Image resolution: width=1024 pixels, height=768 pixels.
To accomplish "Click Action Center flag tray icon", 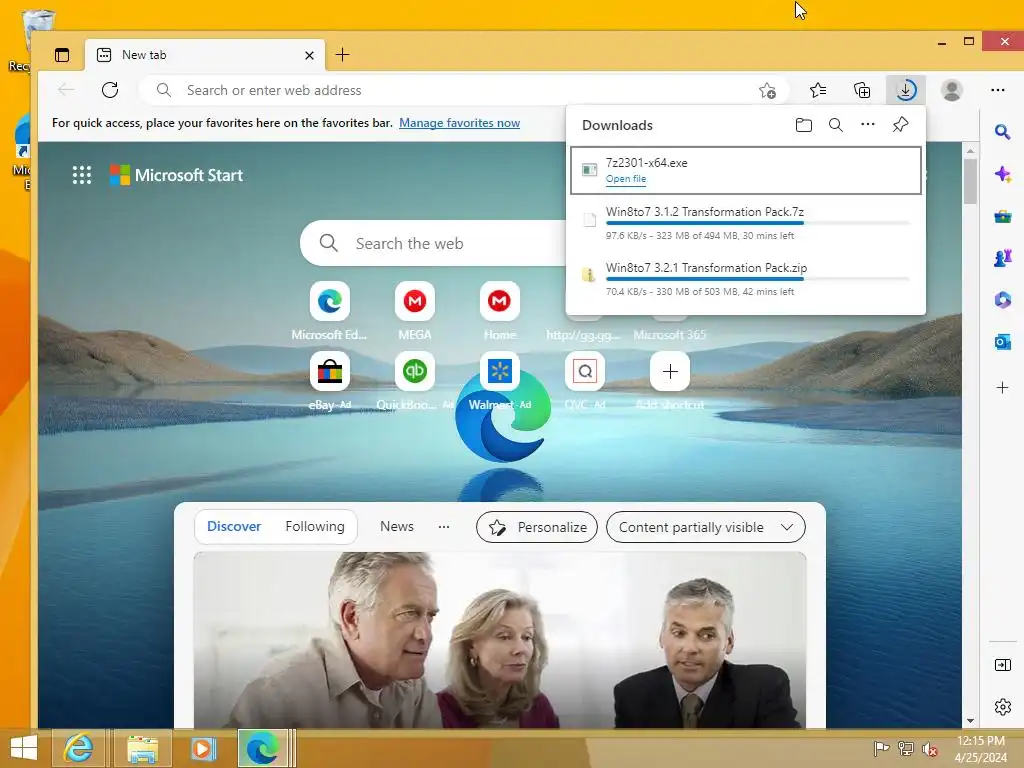I will pyautogui.click(x=881, y=748).
